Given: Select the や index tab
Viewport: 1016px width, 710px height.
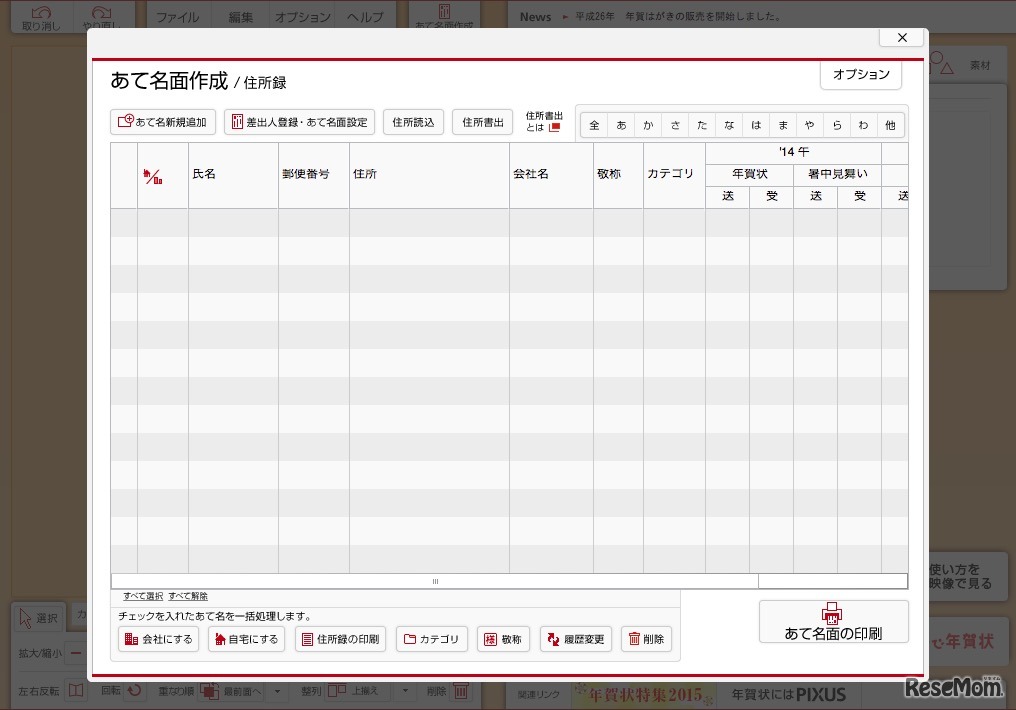Looking at the screenshot, I should point(810,125).
